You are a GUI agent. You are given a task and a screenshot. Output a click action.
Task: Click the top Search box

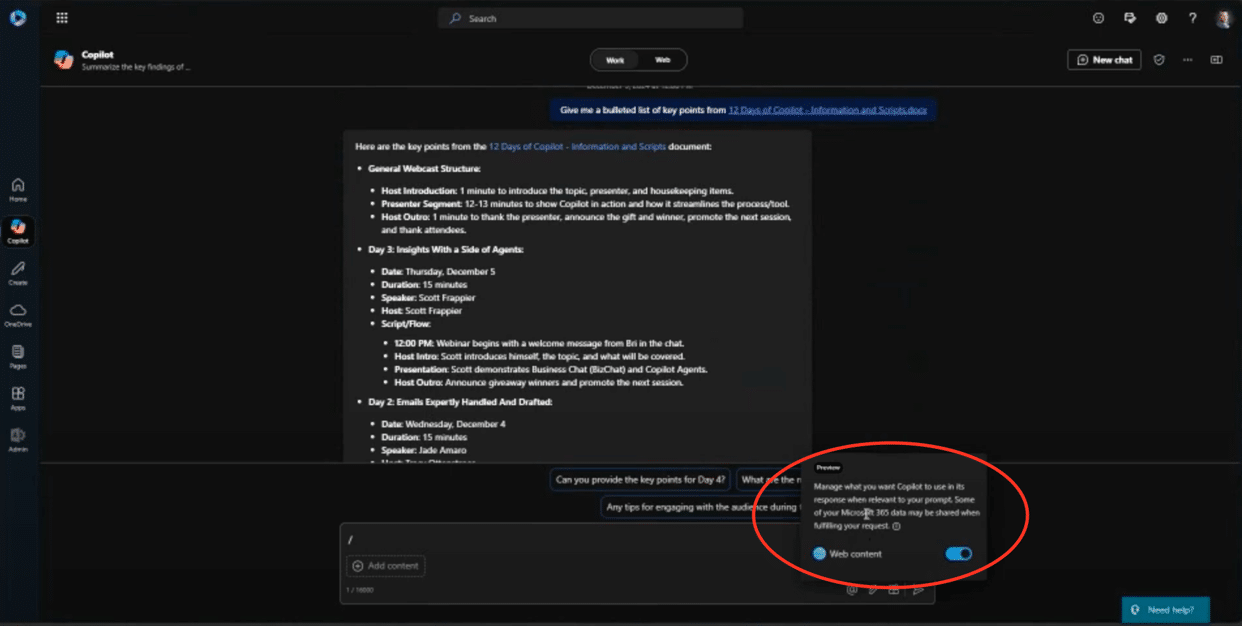tap(590, 18)
